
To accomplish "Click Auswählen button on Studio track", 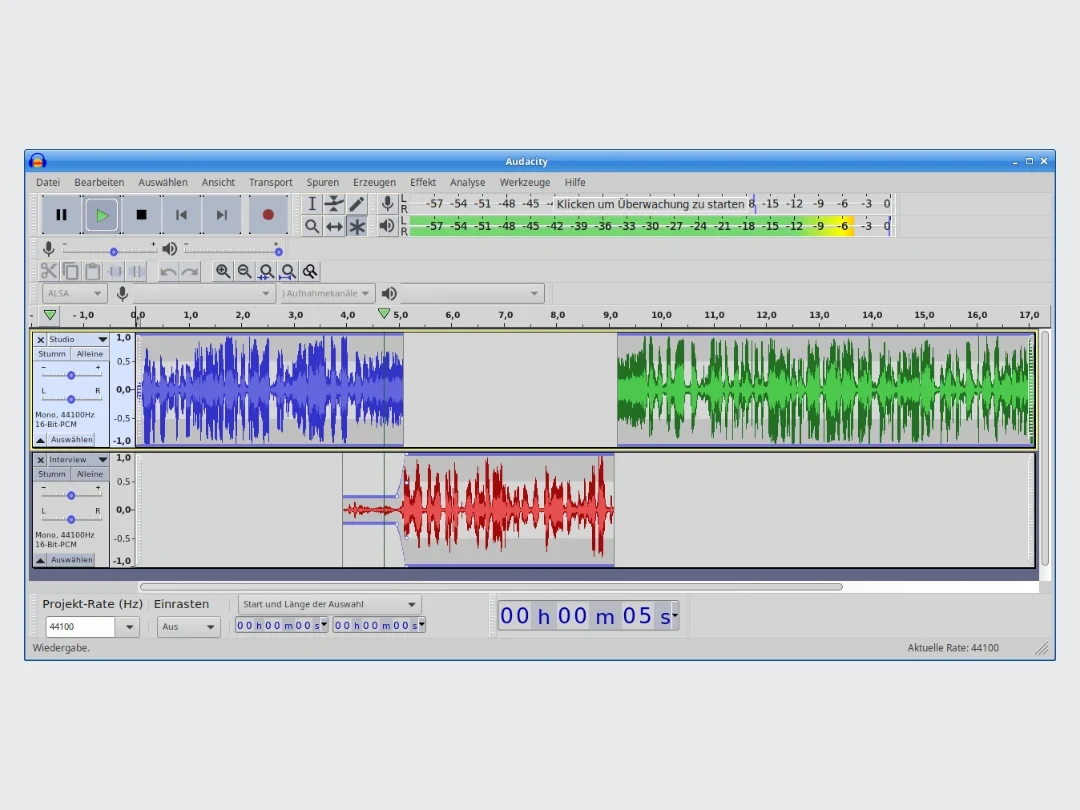I will click(x=72, y=439).
